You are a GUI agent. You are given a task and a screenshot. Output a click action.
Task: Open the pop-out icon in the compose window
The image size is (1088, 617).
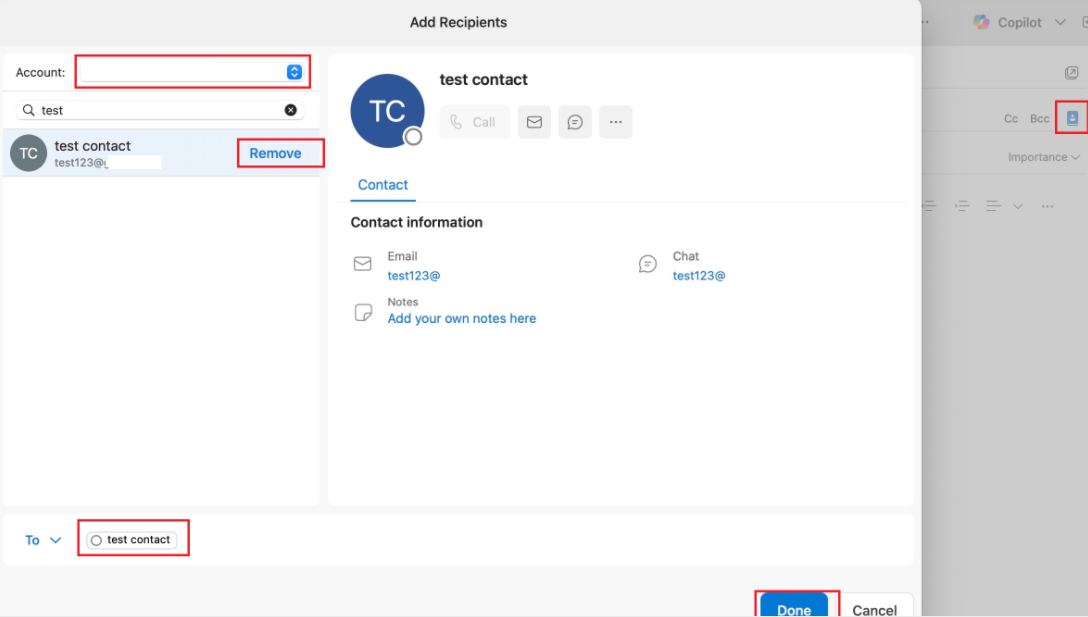pos(1071,72)
